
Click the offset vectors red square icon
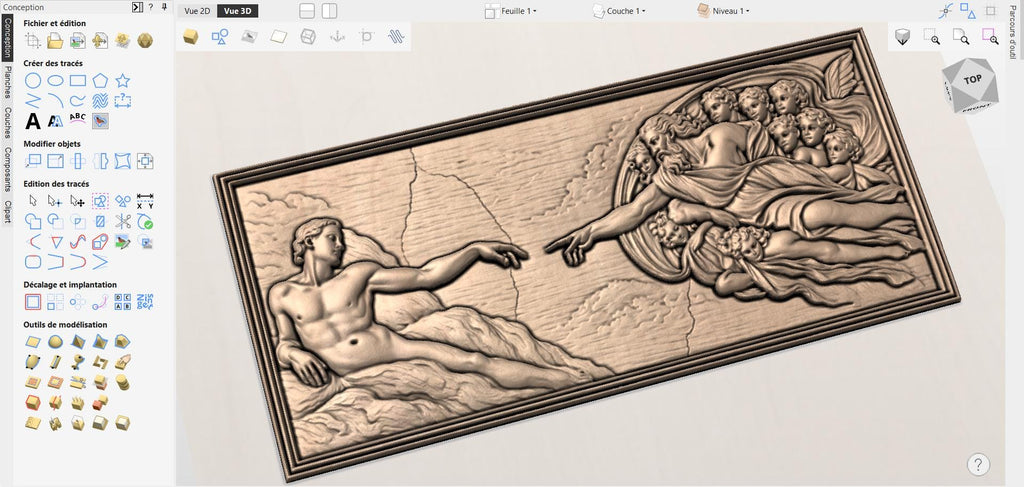[x=33, y=302]
